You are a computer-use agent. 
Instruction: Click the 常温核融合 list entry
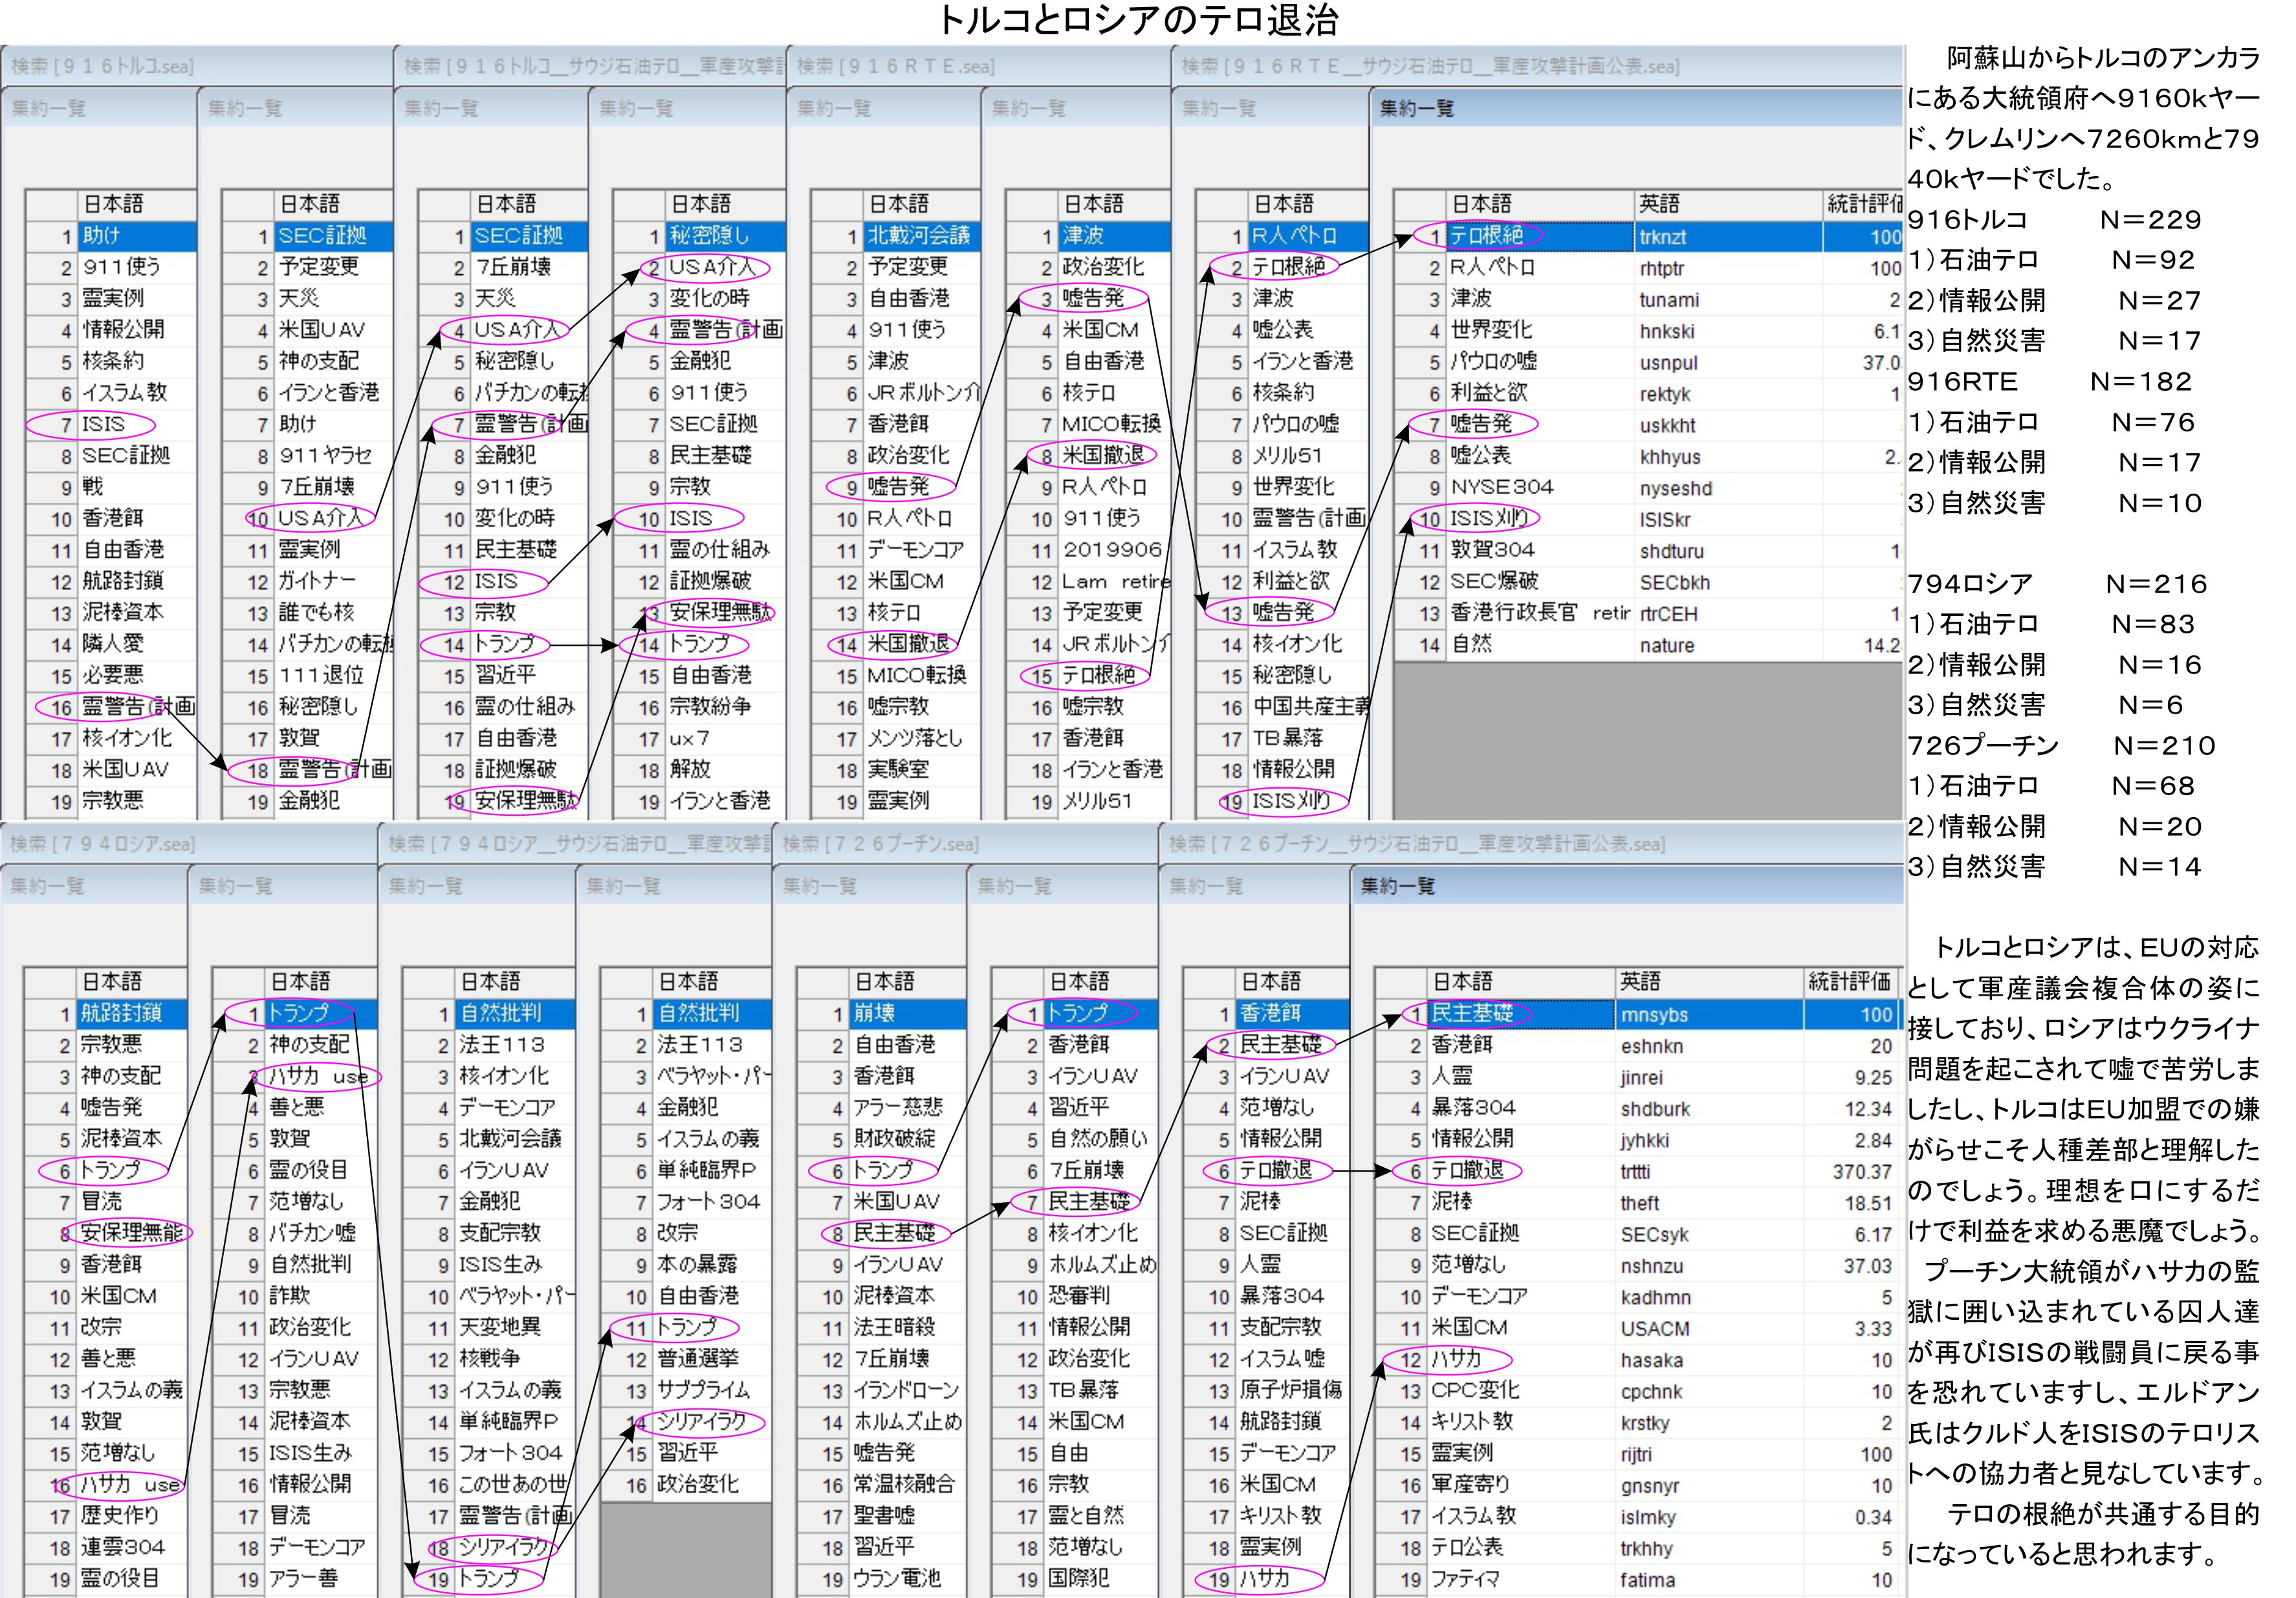coord(905,1485)
